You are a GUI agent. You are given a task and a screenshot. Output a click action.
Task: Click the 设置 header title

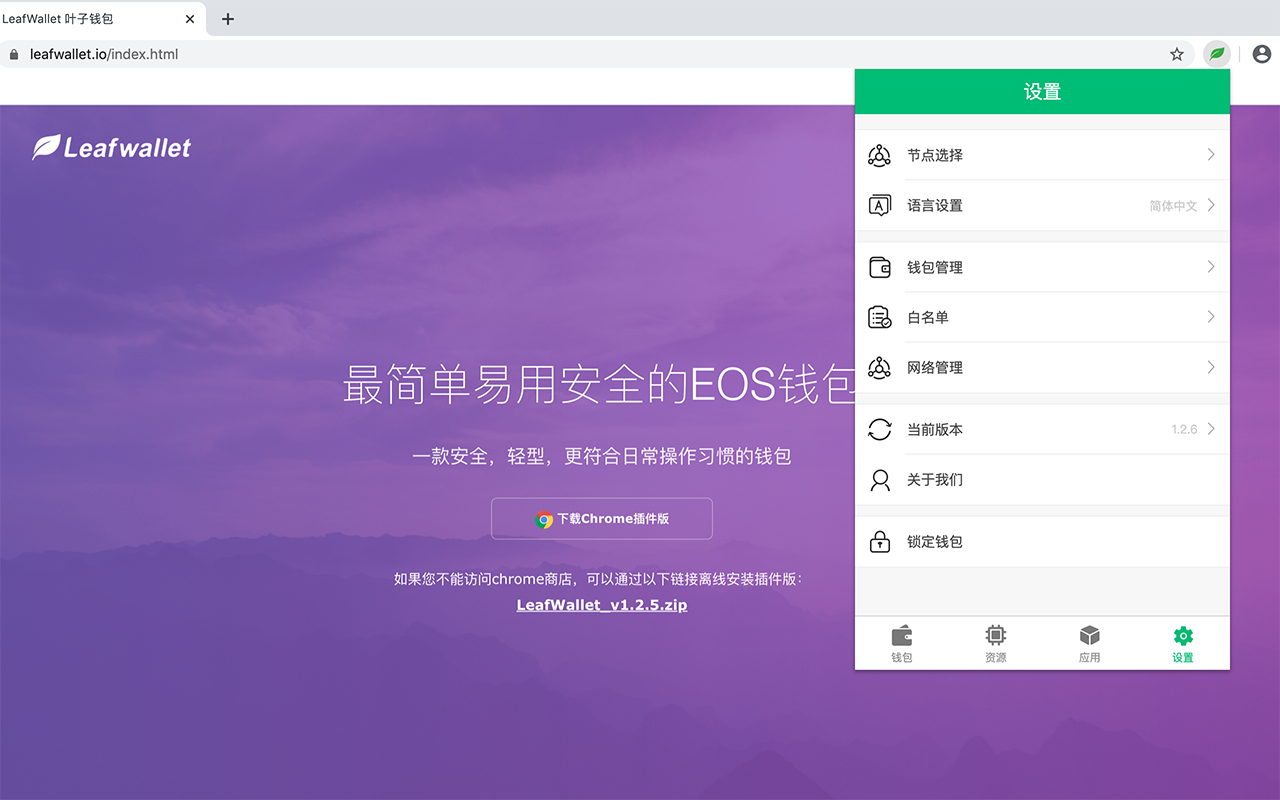1042,92
